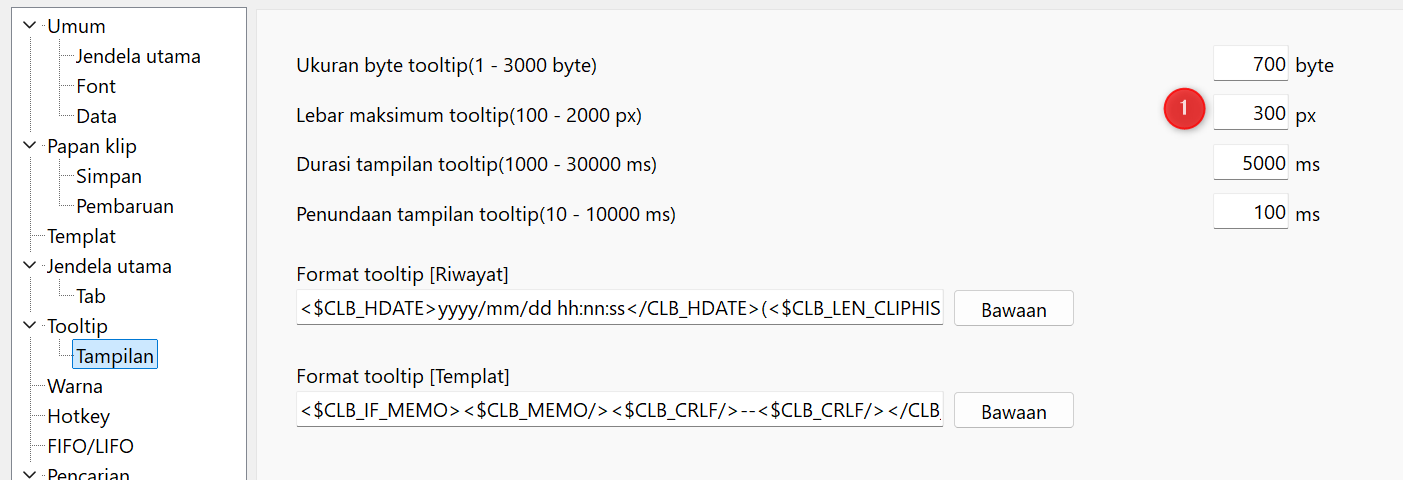
Task: Reset Templat format with Bawaan button
Action: point(1014,410)
